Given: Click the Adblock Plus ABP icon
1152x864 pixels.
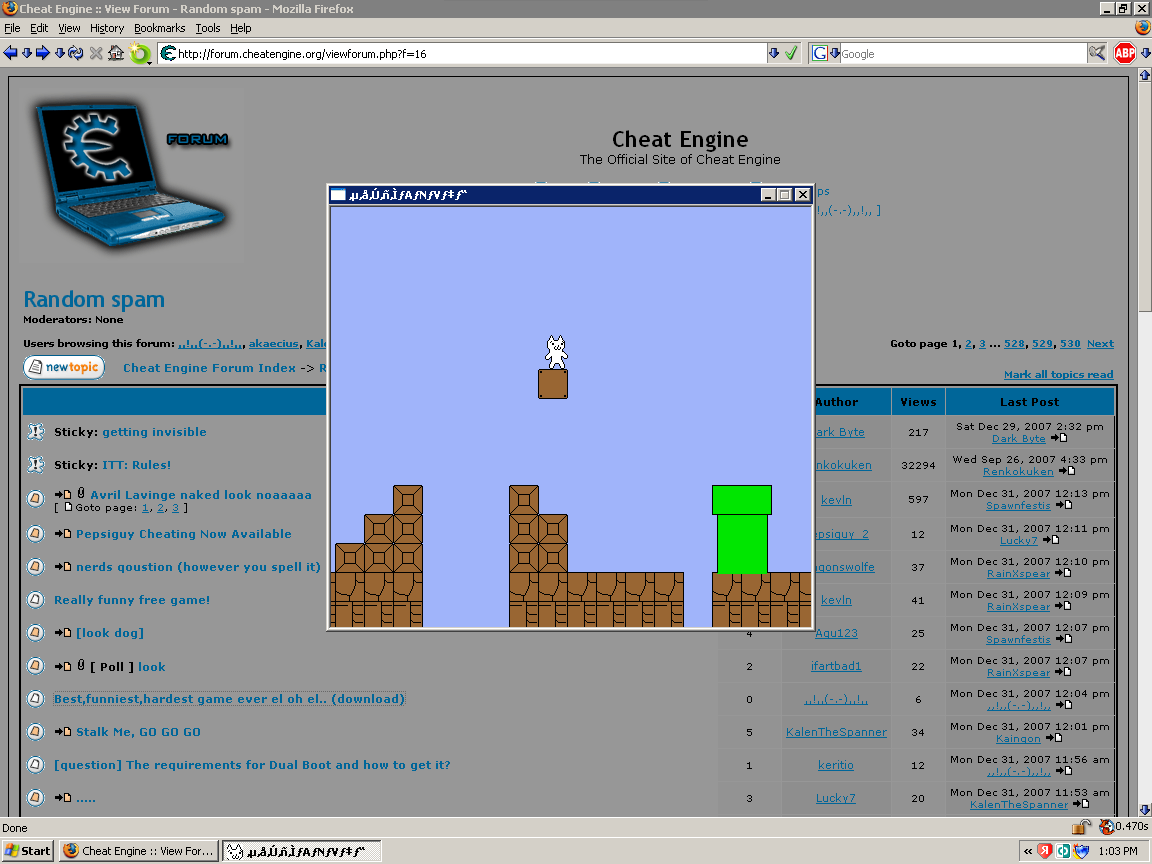Looking at the screenshot, I should 1125,53.
